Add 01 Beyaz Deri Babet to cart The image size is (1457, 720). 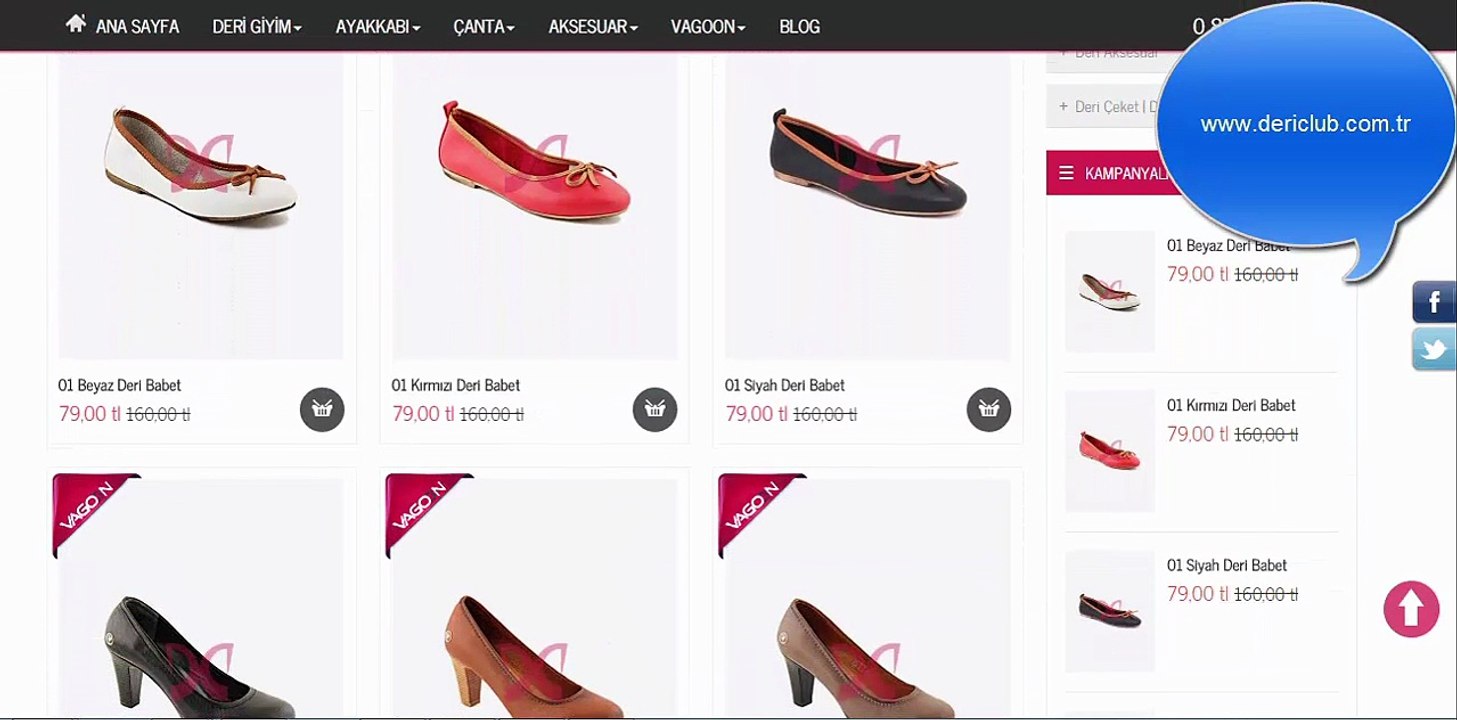pyautogui.click(x=322, y=409)
